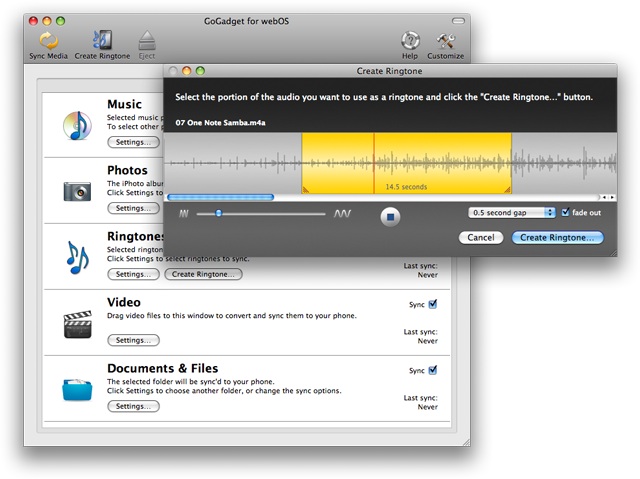
Task: Click the blue horizontal waveform scrollbar
Action: 220,197
